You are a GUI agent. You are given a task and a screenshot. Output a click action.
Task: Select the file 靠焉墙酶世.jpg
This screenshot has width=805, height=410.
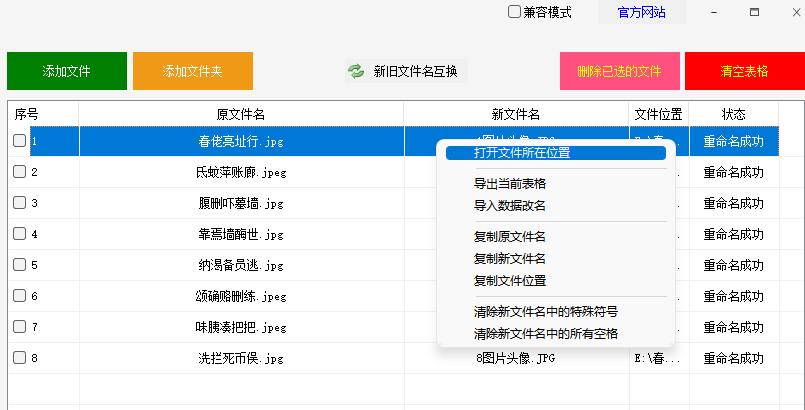(241, 235)
